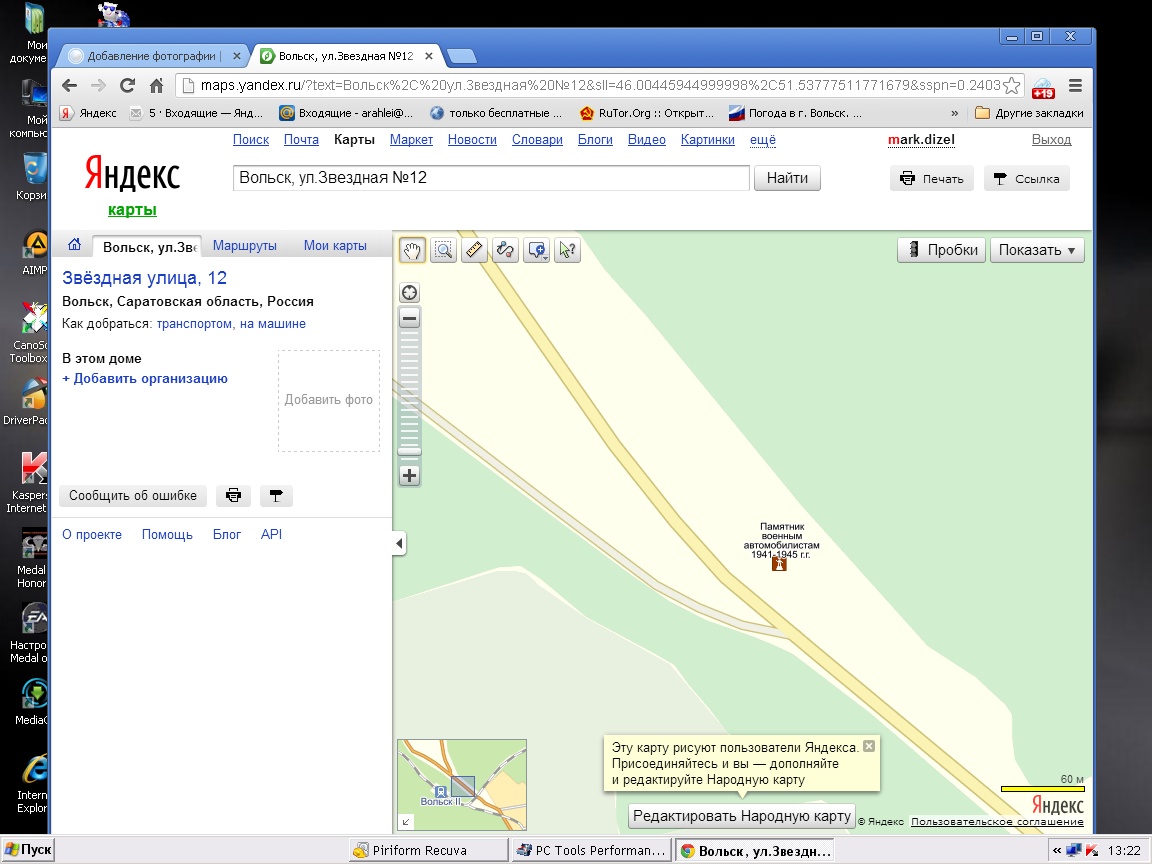Zoom out with the minus button
This screenshot has height=864, width=1152.
pyautogui.click(x=409, y=318)
